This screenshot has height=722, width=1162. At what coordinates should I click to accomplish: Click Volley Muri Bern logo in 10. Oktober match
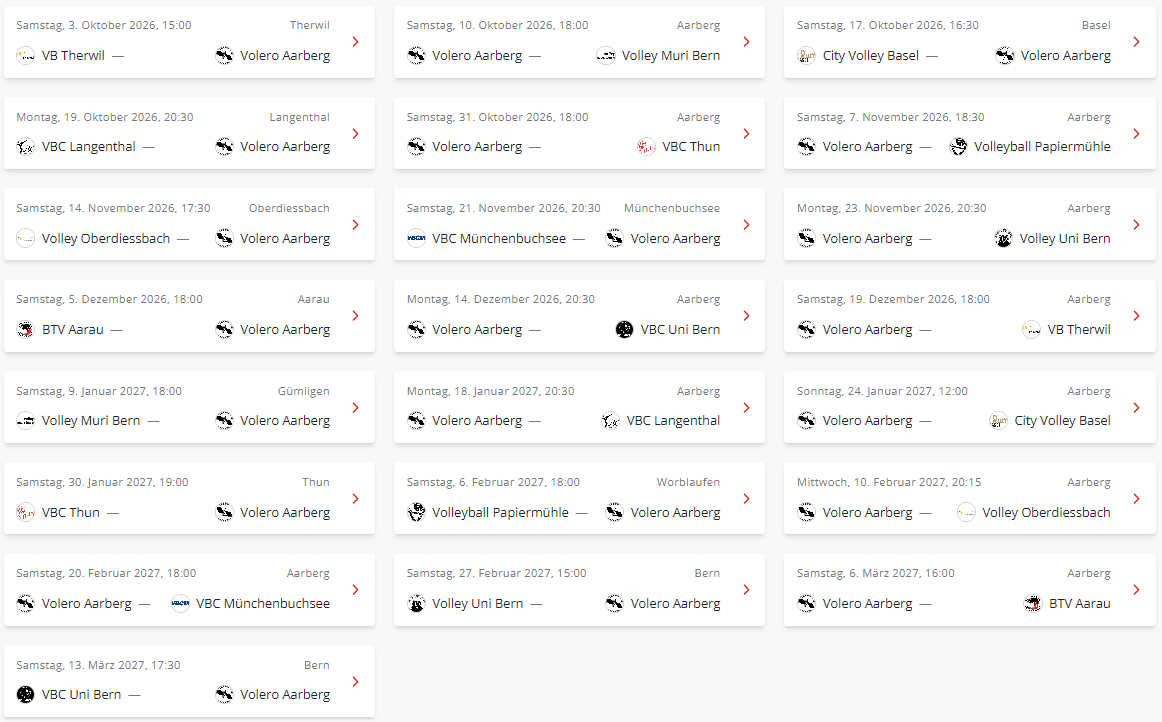click(606, 56)
